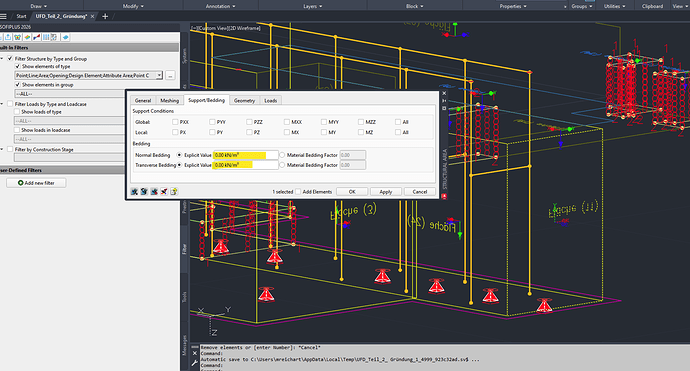Switch to General tab in dialog

coord(143,100)
